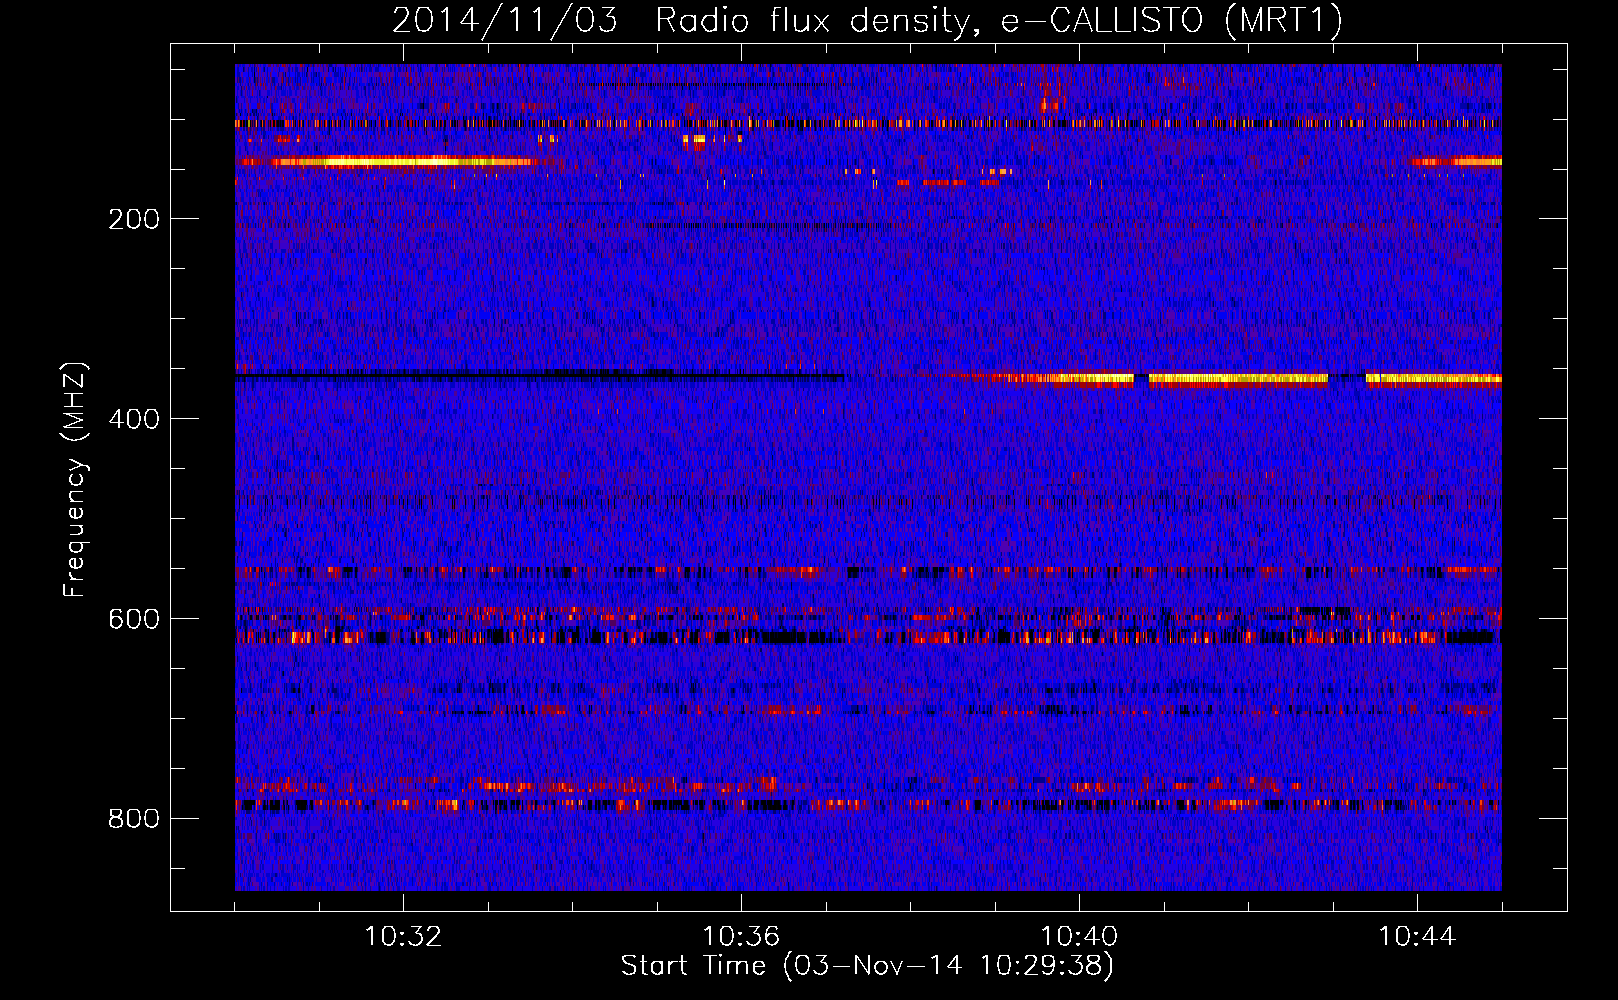Click the 'Frequency (MHZ)' axis label
This screenshot has height=1000, width=1618.
pos(75,479)
